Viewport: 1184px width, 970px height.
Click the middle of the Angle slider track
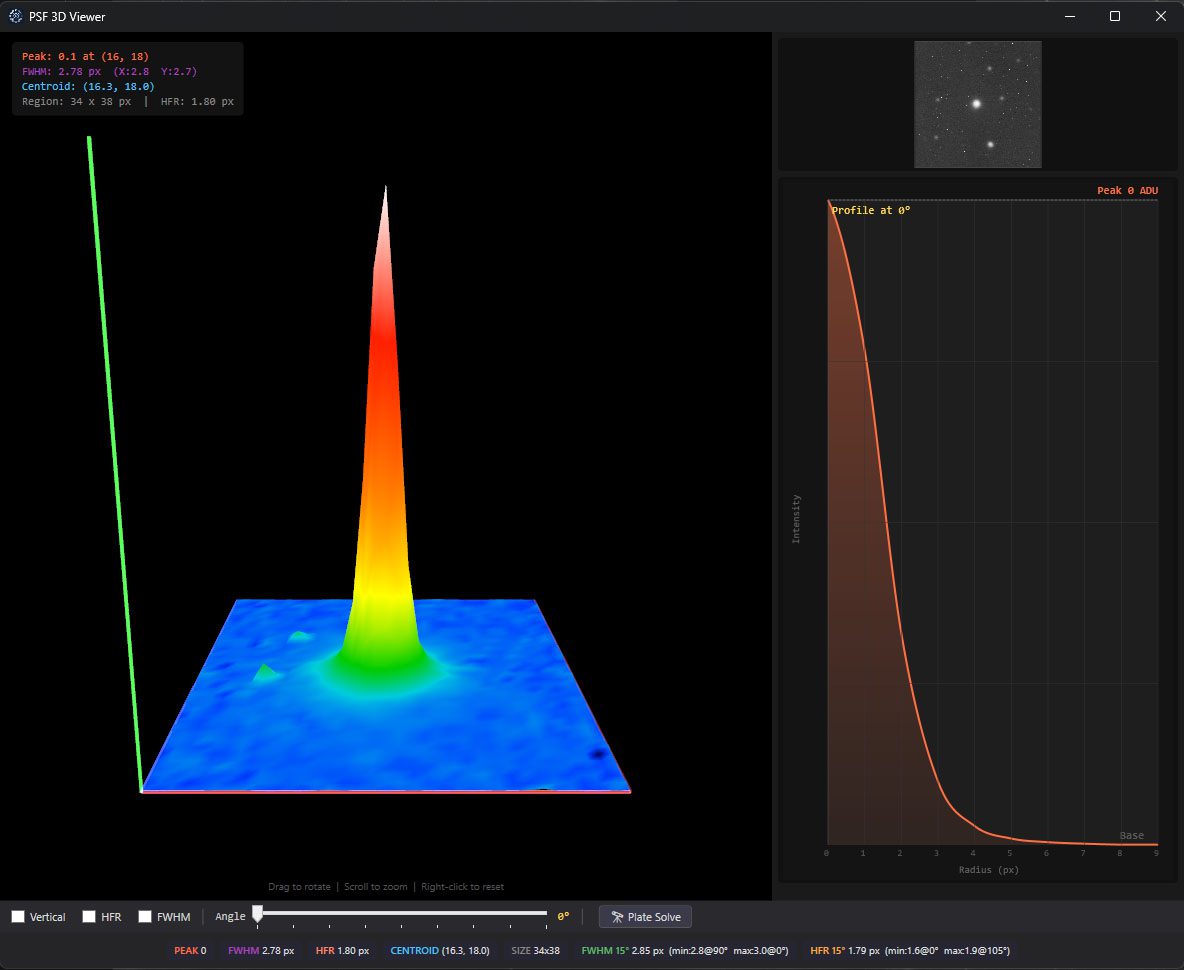pos(402,913)
